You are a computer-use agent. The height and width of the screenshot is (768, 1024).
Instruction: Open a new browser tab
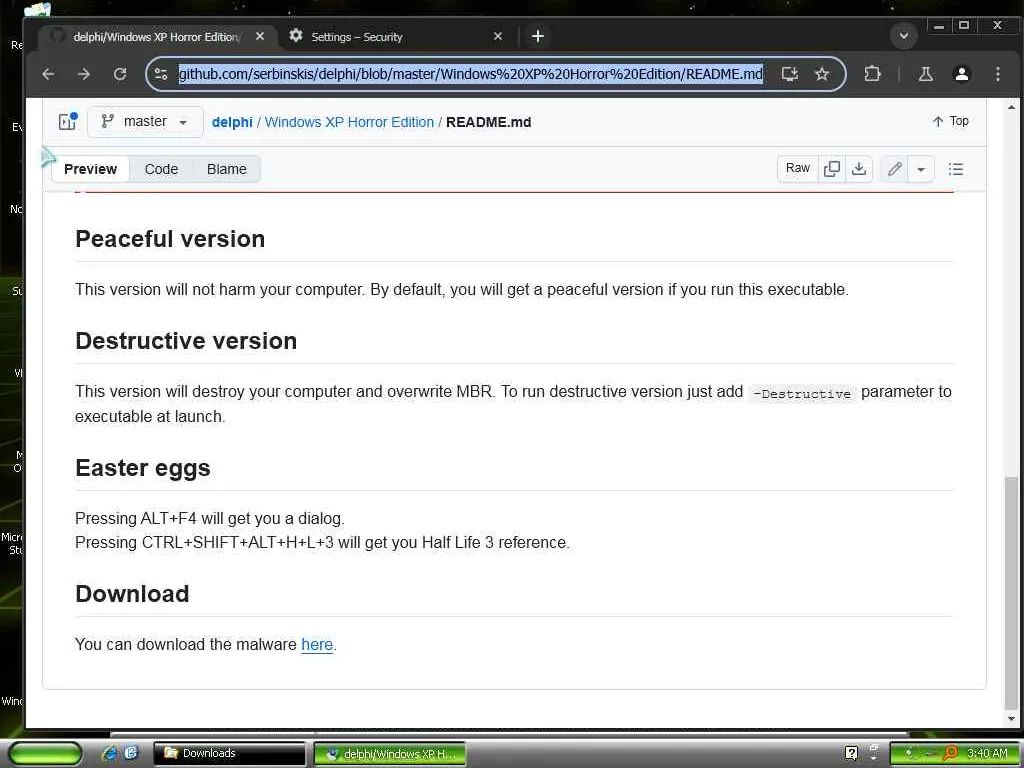click(537, 36)
